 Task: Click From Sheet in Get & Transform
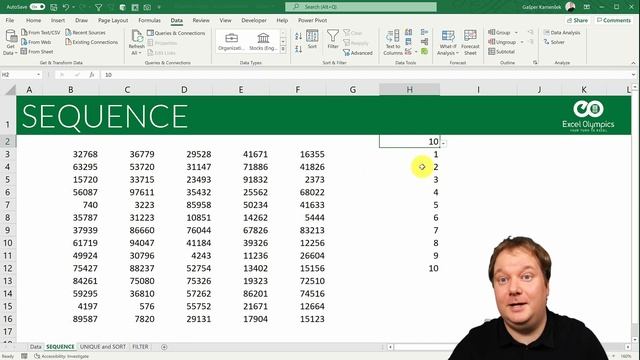(x=37, y=51)
